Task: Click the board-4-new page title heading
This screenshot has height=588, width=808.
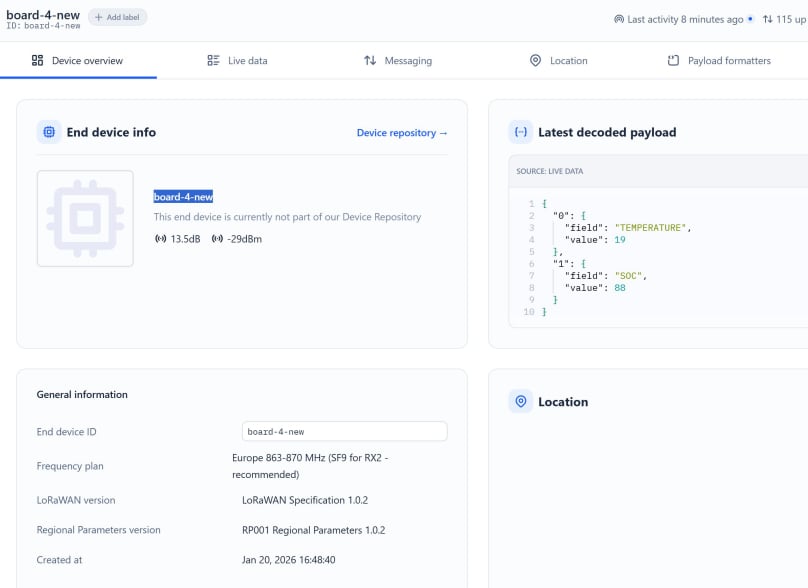Action: [42, 15]
